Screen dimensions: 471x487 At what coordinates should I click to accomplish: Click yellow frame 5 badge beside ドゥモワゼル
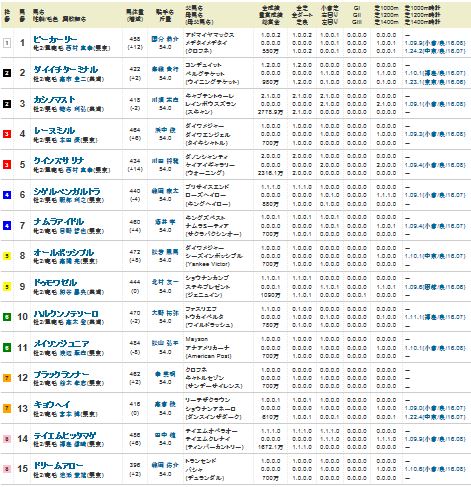tap(7, 286)
